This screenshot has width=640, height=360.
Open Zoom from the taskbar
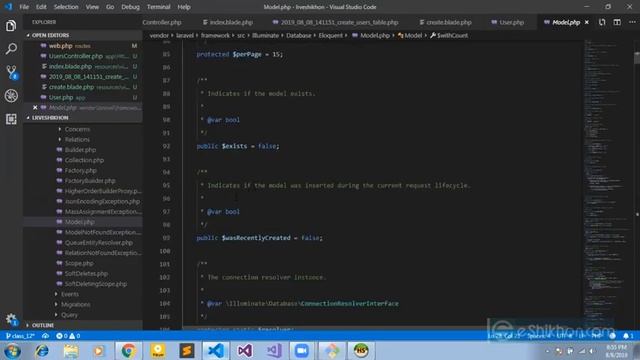click(x=302, y=351)
